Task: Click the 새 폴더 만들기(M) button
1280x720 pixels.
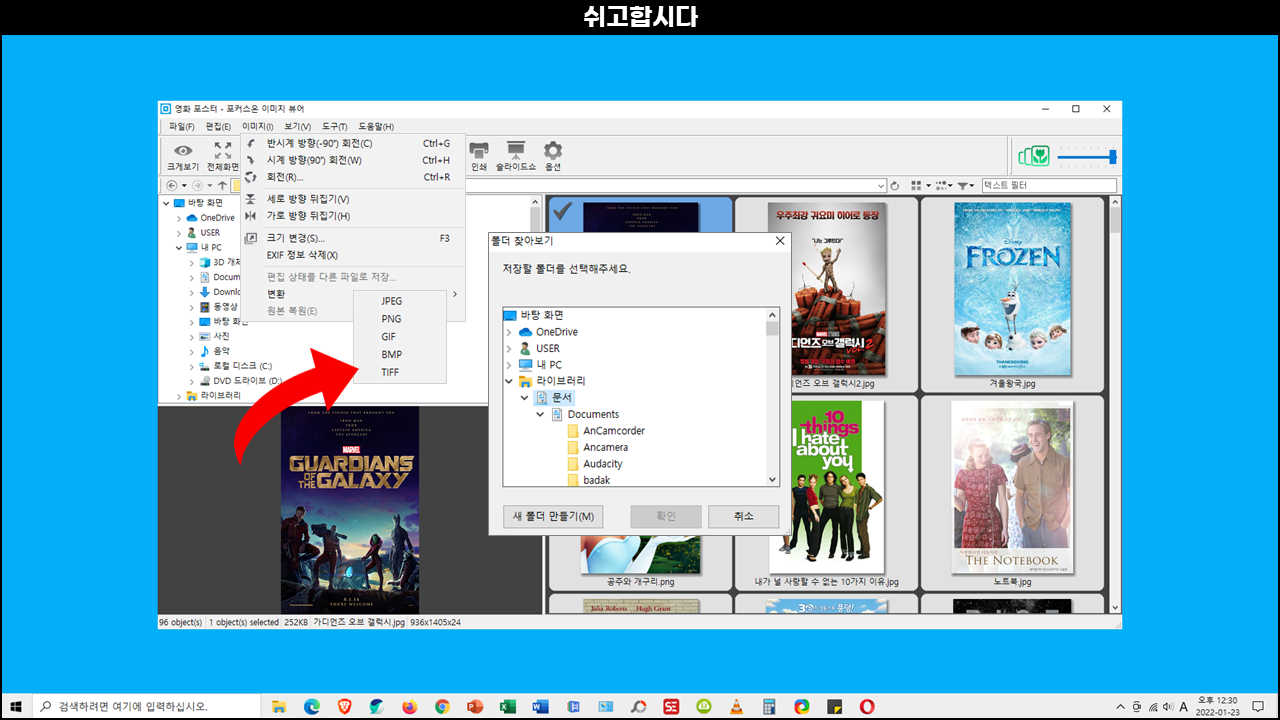Action: [553, 516]
